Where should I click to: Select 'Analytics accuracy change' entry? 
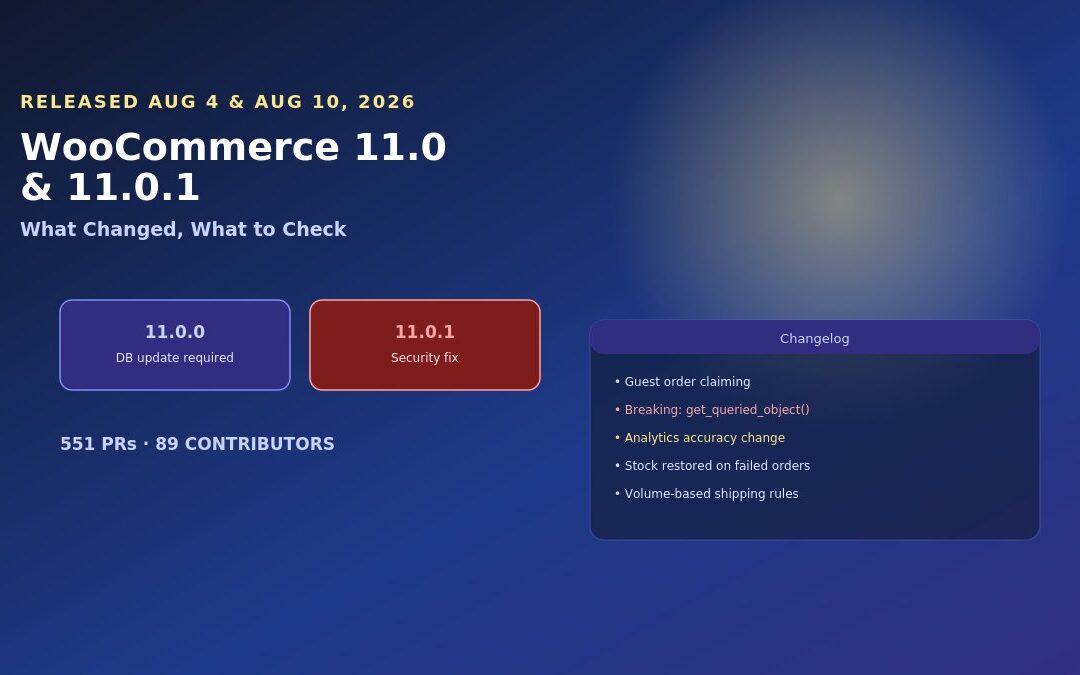(700, 438)
